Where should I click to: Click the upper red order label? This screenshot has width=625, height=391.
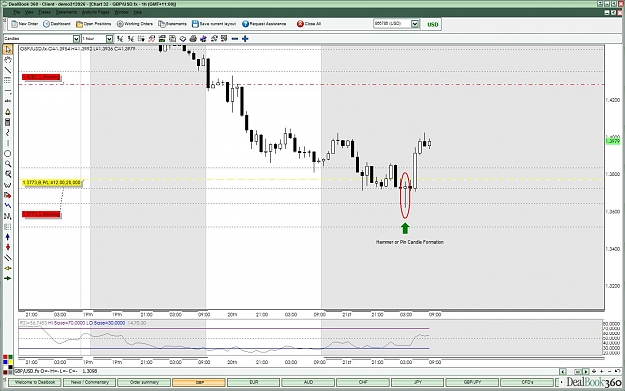(x=41, y=77)
